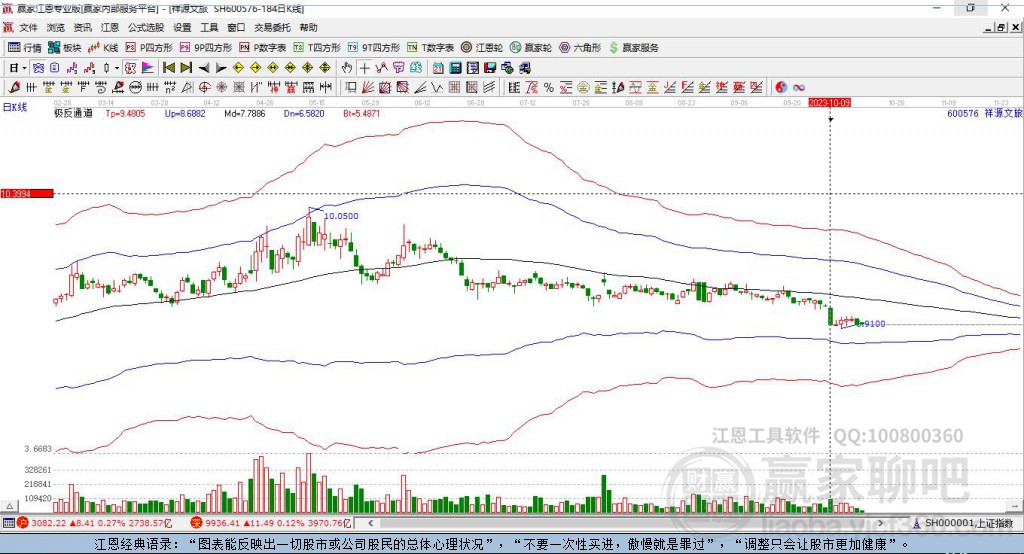The width and height of the screenshot is (1024, 554).
Task: Click the 600576 祥源文旅 stock label
Action: 984,113
